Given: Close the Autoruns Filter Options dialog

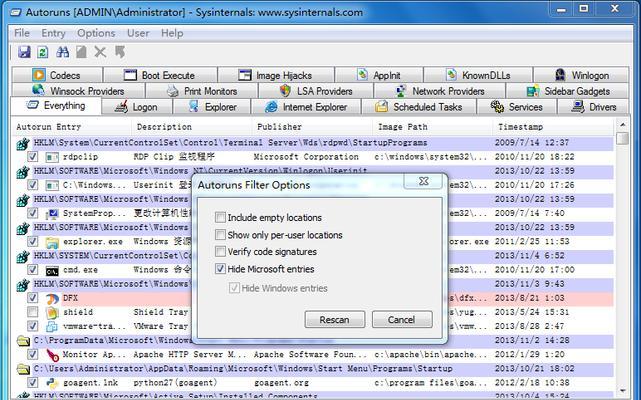Looking at the screenshot, I should point(424,181).
